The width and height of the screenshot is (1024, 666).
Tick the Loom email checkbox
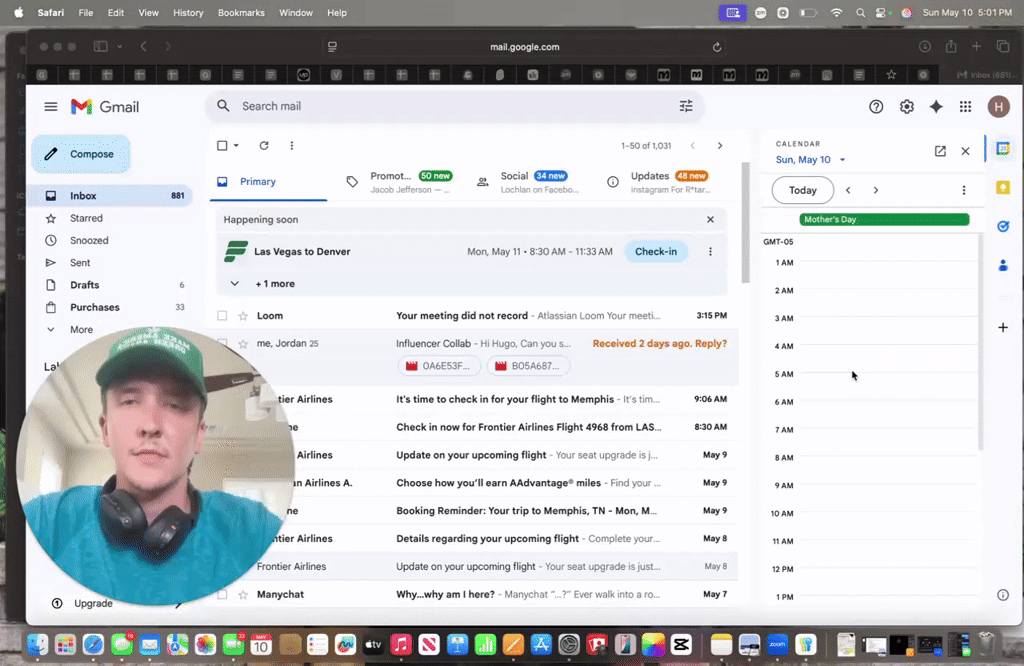(x=222, y=316)
